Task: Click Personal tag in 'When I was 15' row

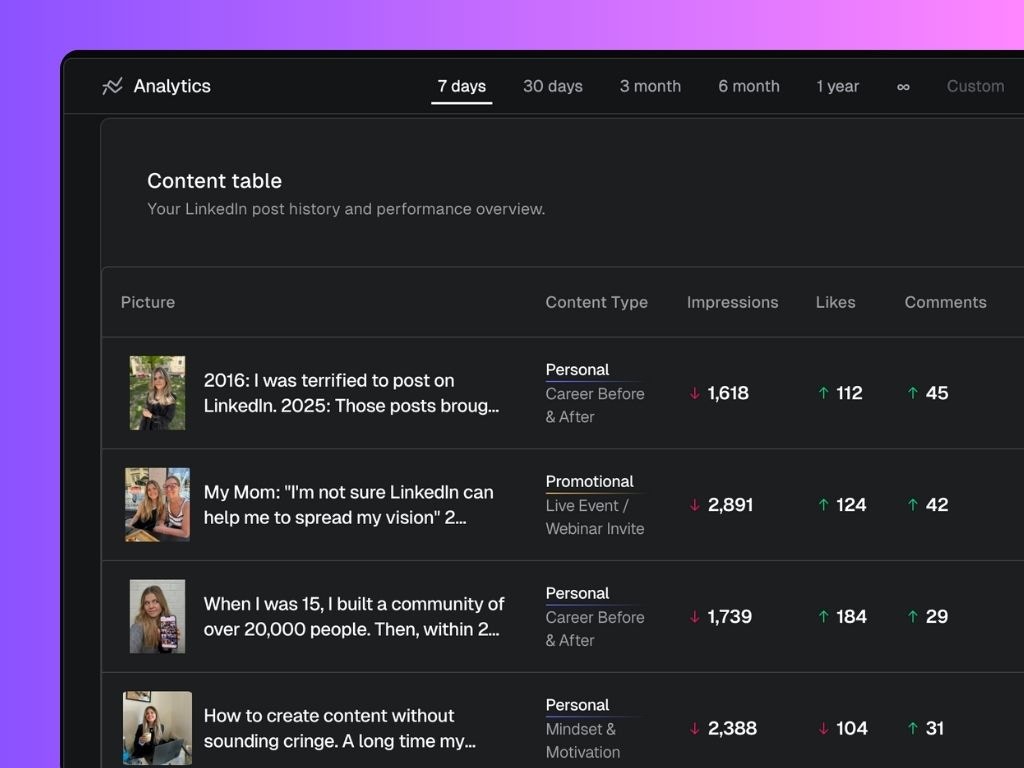Action: click(577, 593)
